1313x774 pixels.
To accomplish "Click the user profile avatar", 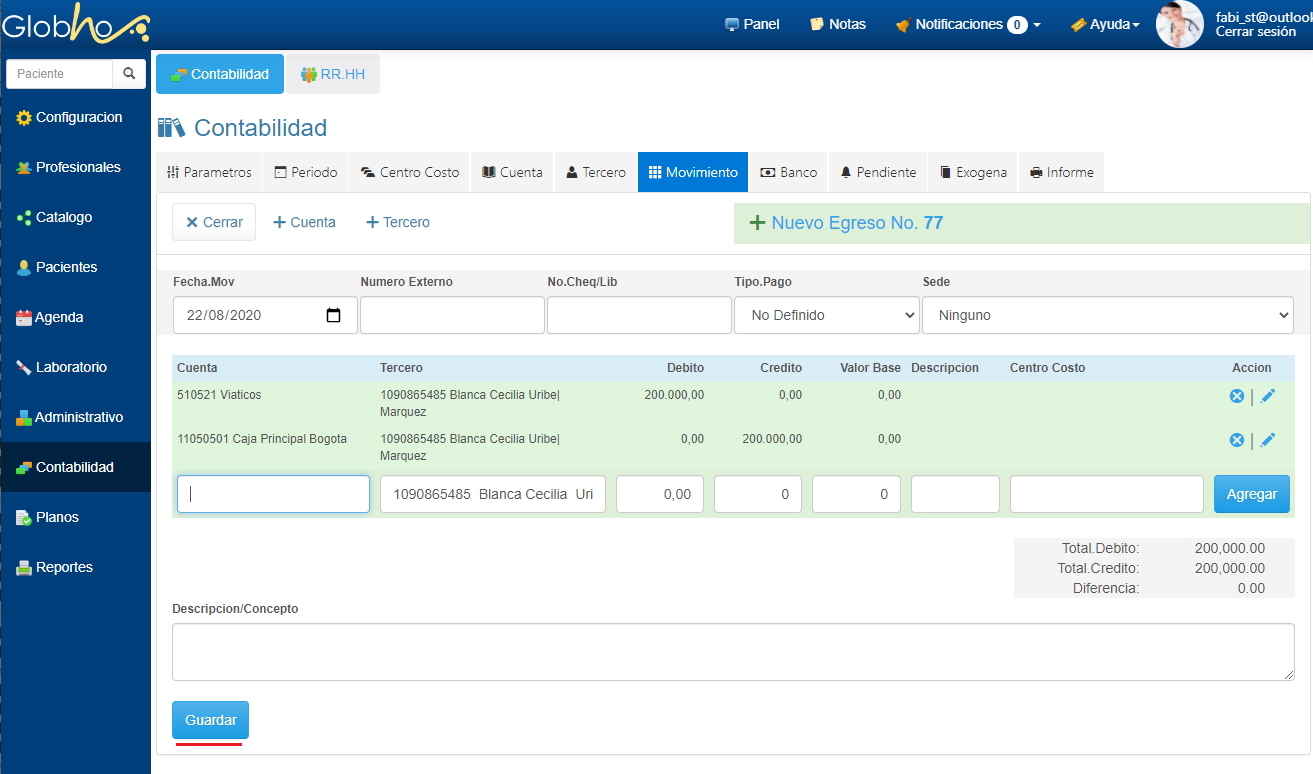I will [1179, 24].
